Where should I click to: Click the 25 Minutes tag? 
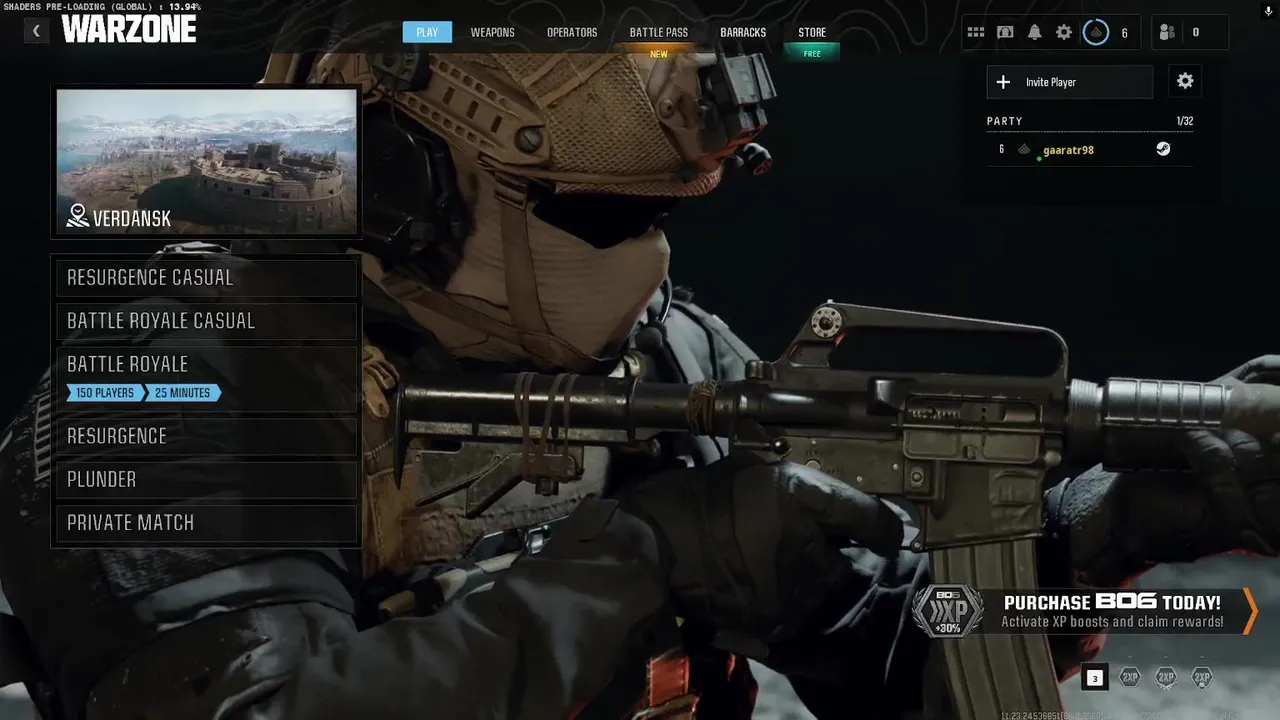pyautogui.click(x=182, y=393)
